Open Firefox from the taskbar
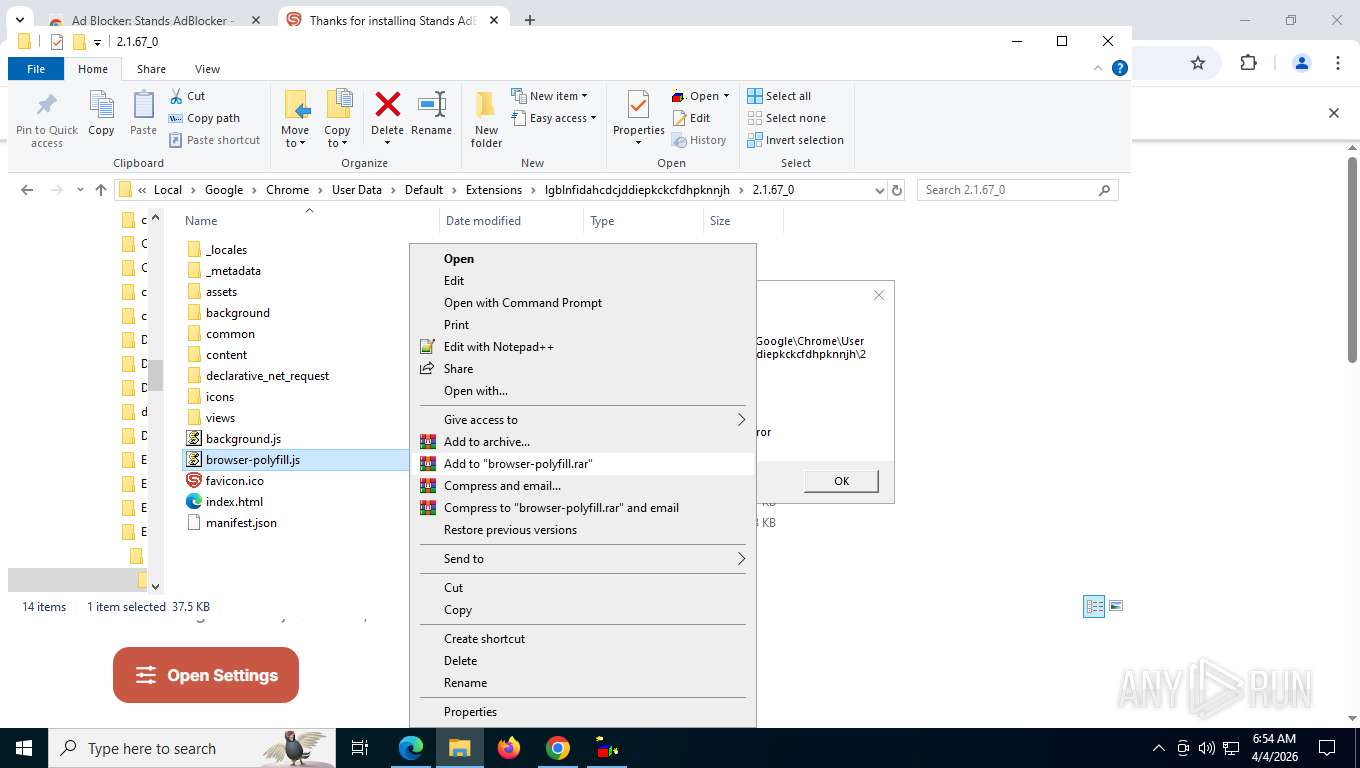 (x=509, y=748)
